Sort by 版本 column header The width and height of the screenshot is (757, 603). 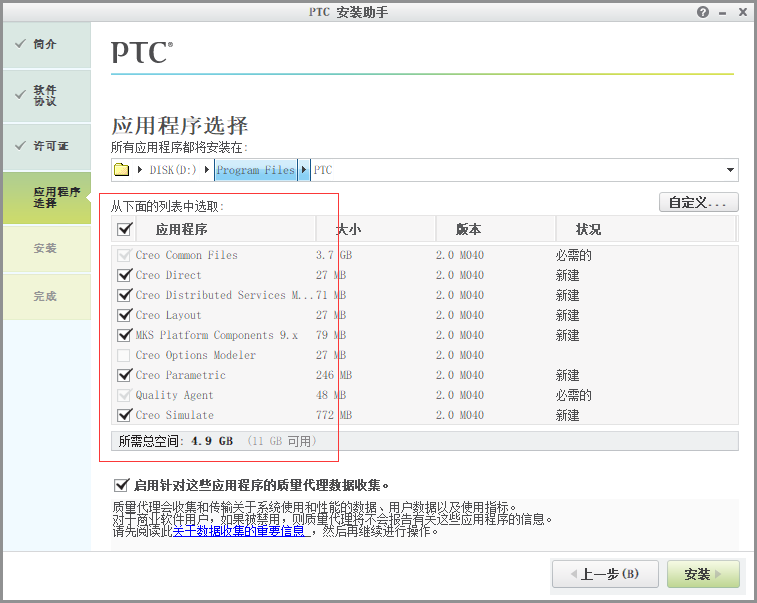point(495,229)
